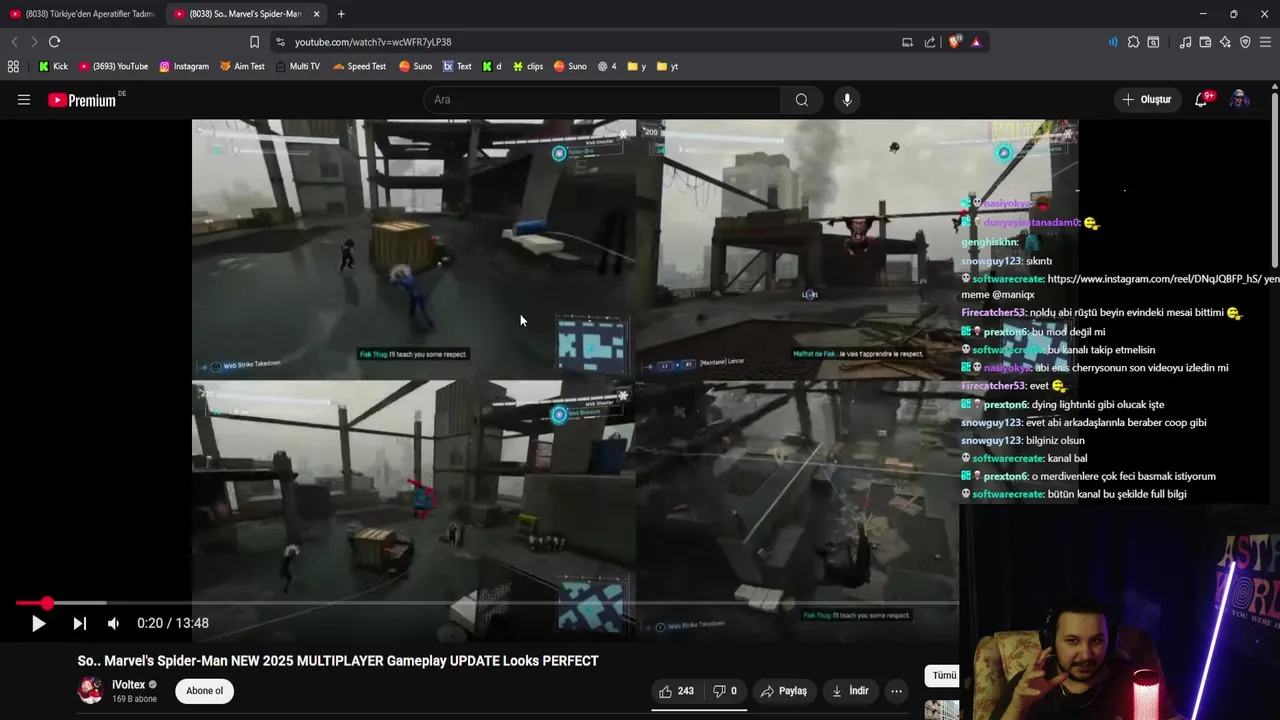Open the browser main hamburger menu

1265,42
